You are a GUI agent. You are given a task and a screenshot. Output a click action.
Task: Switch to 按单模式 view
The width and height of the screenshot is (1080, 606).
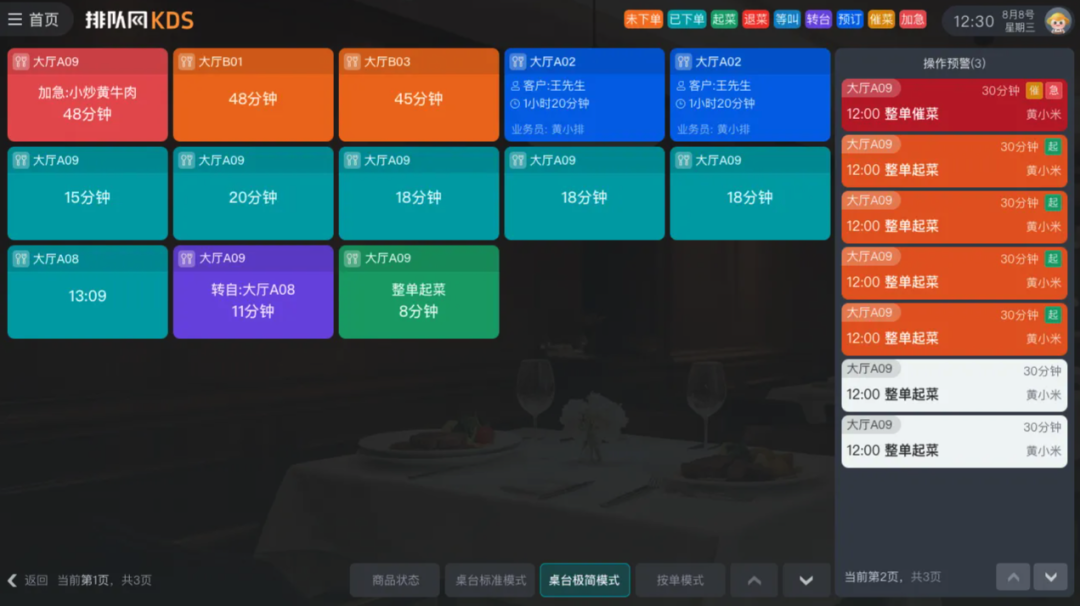680,581
